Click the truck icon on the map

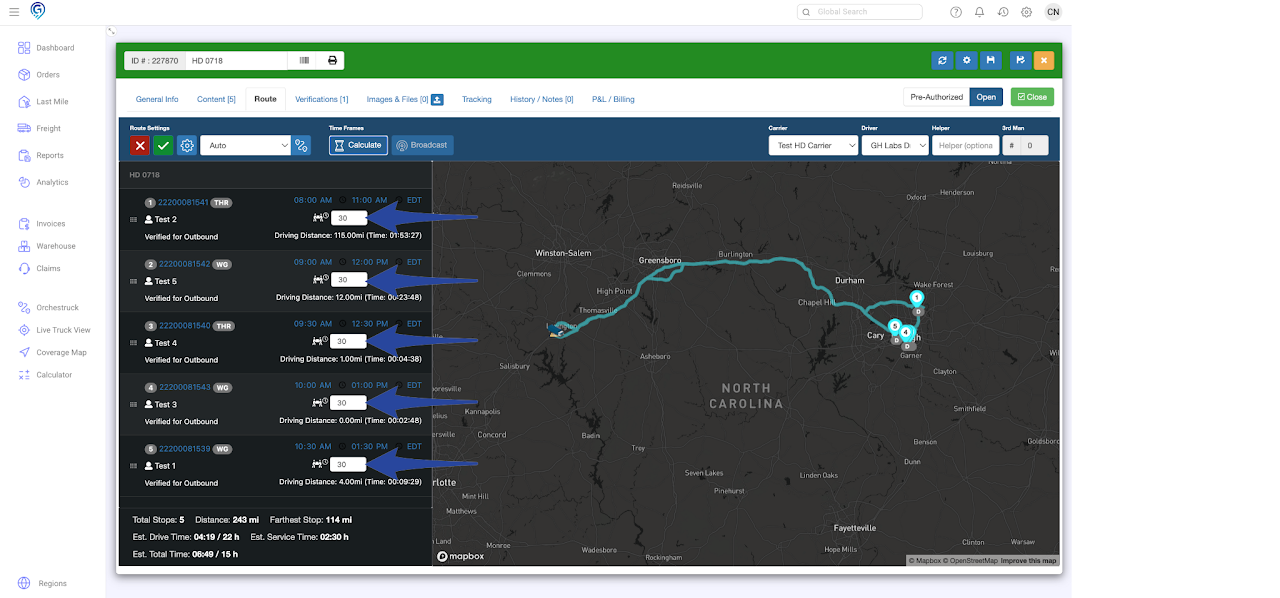(554, 331)
